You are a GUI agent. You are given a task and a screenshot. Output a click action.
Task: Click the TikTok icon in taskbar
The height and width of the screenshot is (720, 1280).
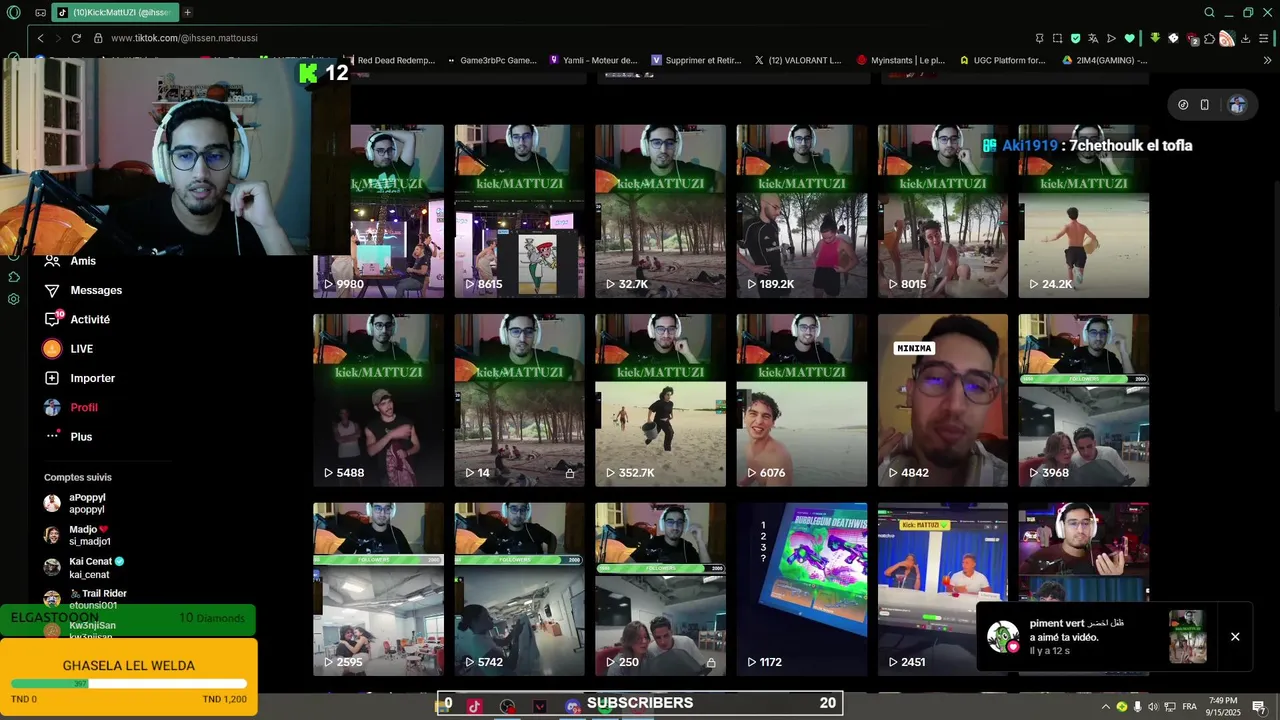click(474, 705)
